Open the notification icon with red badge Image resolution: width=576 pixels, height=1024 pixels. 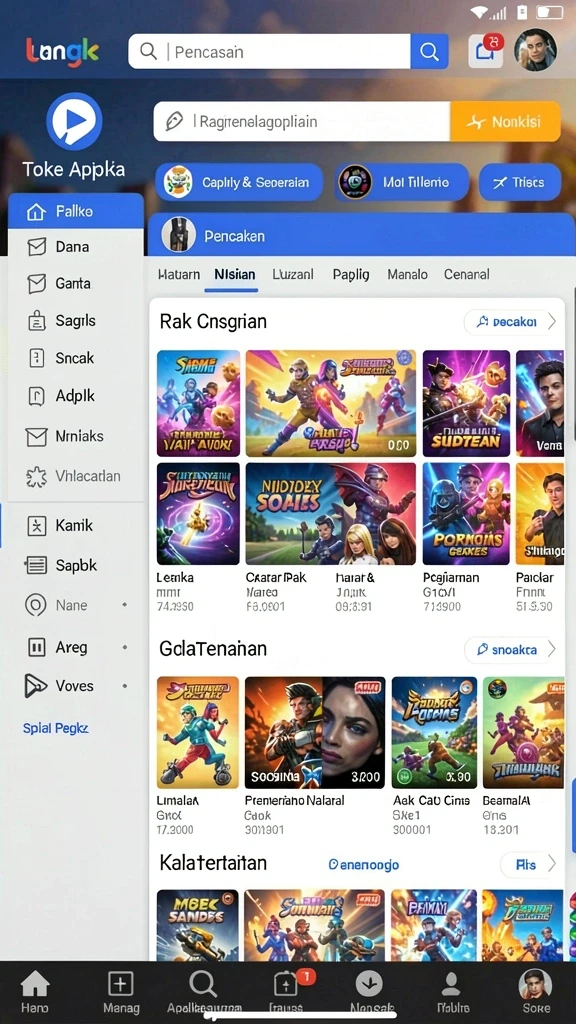(x=486, y=51)
